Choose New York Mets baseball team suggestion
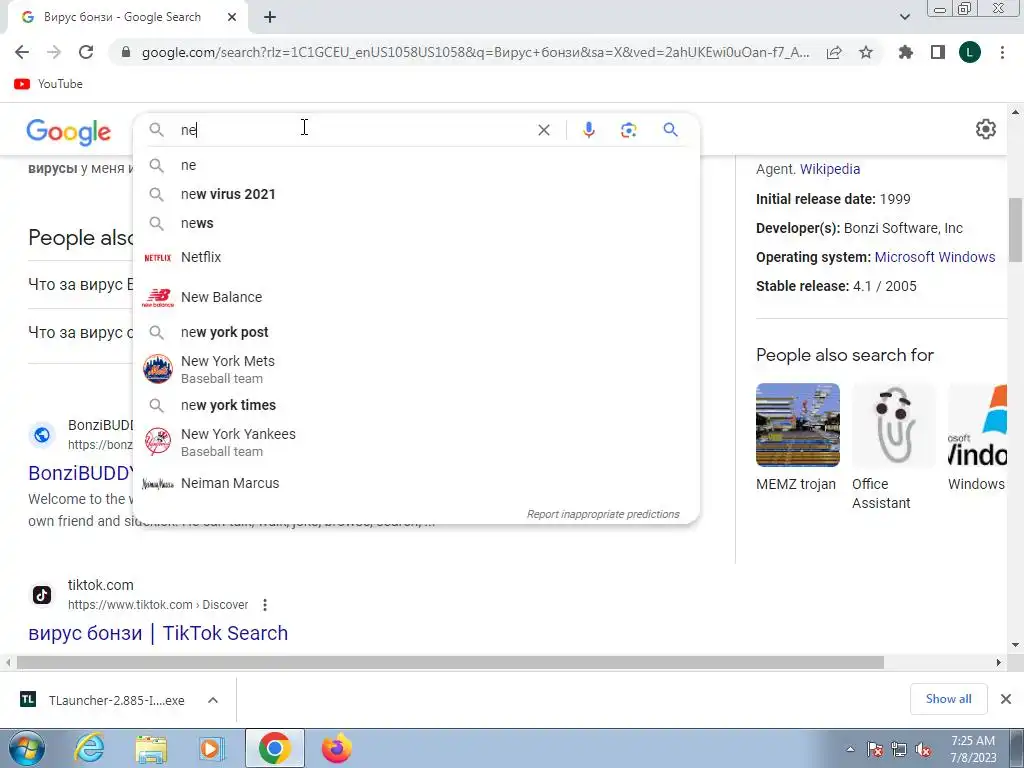1024x768 pixels. click(416, 369)
